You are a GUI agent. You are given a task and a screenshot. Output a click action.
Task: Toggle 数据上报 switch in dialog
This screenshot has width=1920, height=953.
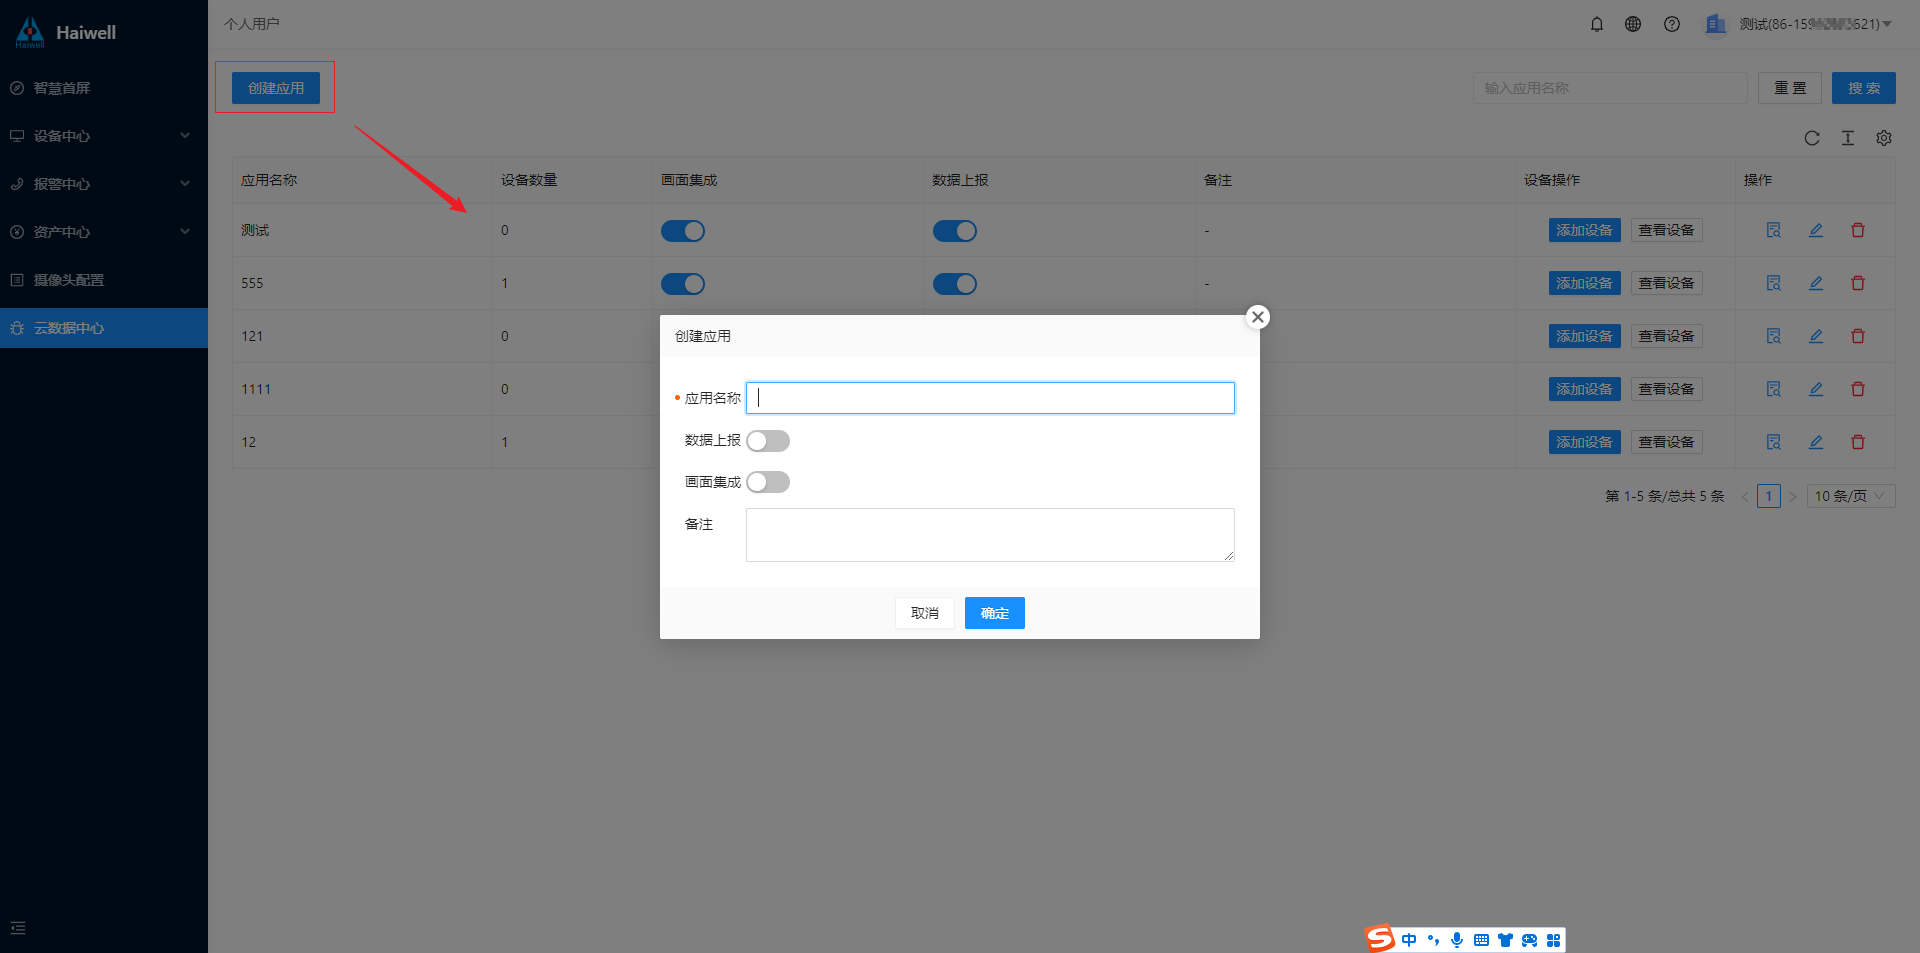tap(768, 441)
